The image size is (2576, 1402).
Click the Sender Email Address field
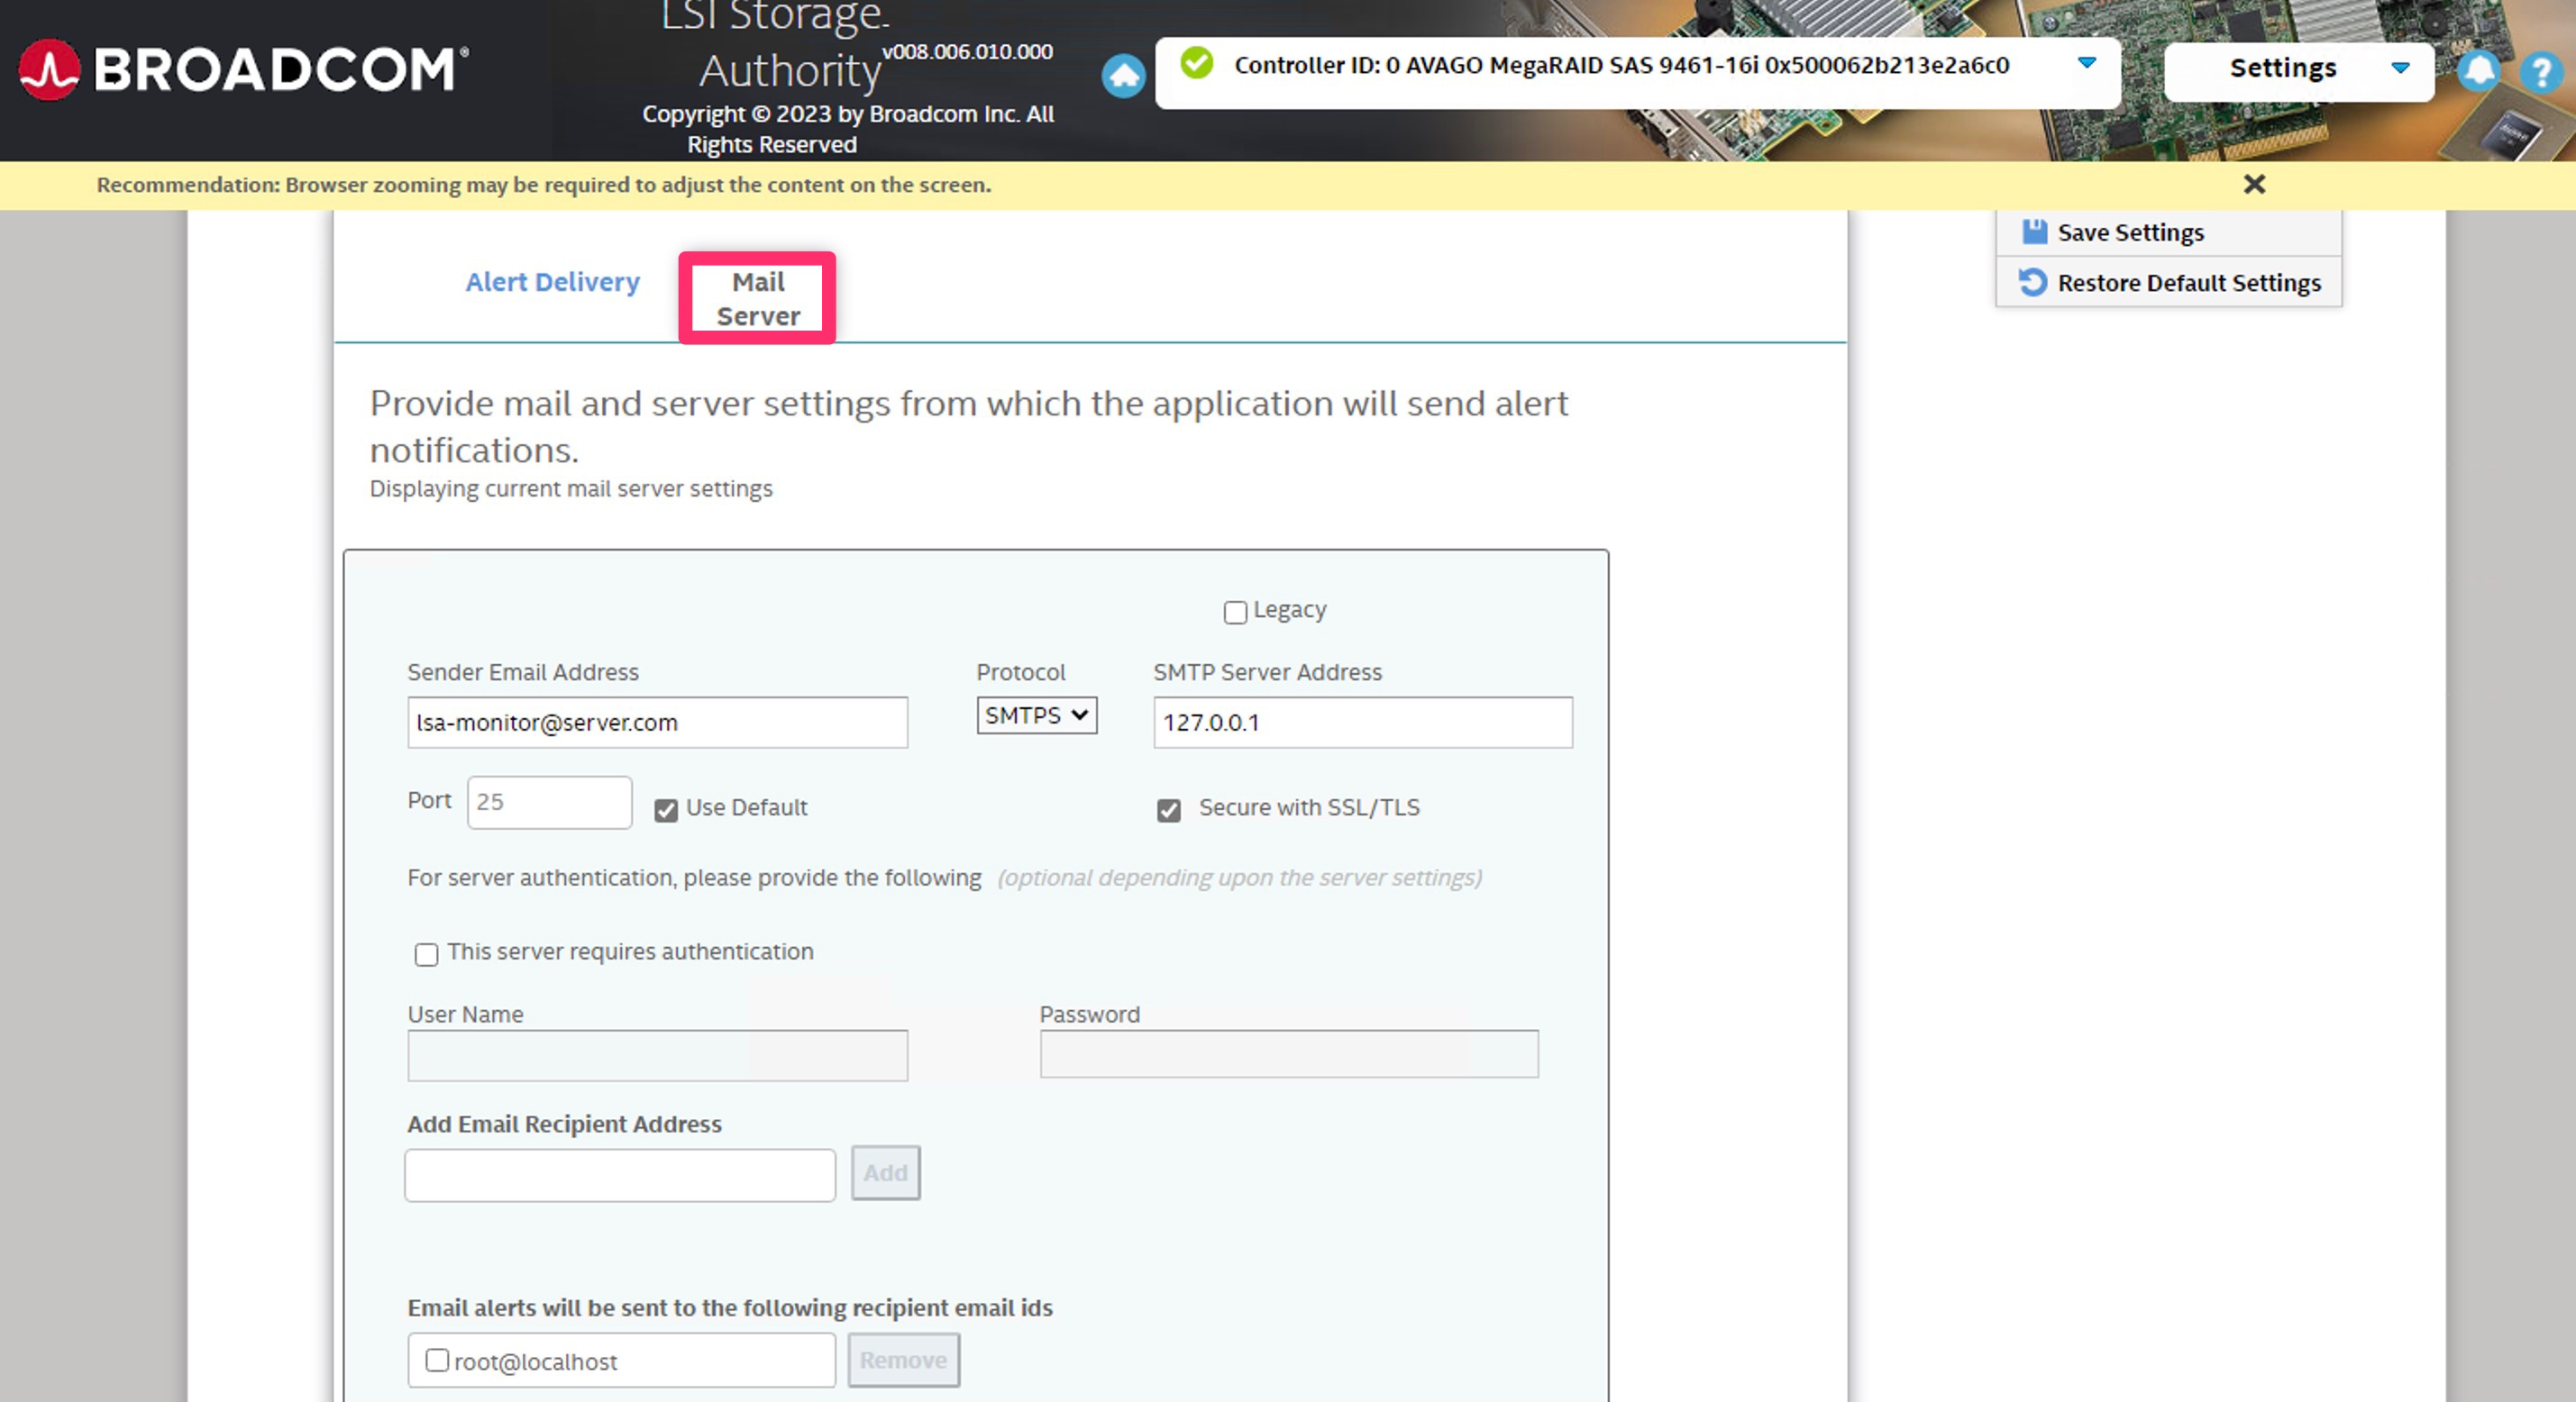657,722
